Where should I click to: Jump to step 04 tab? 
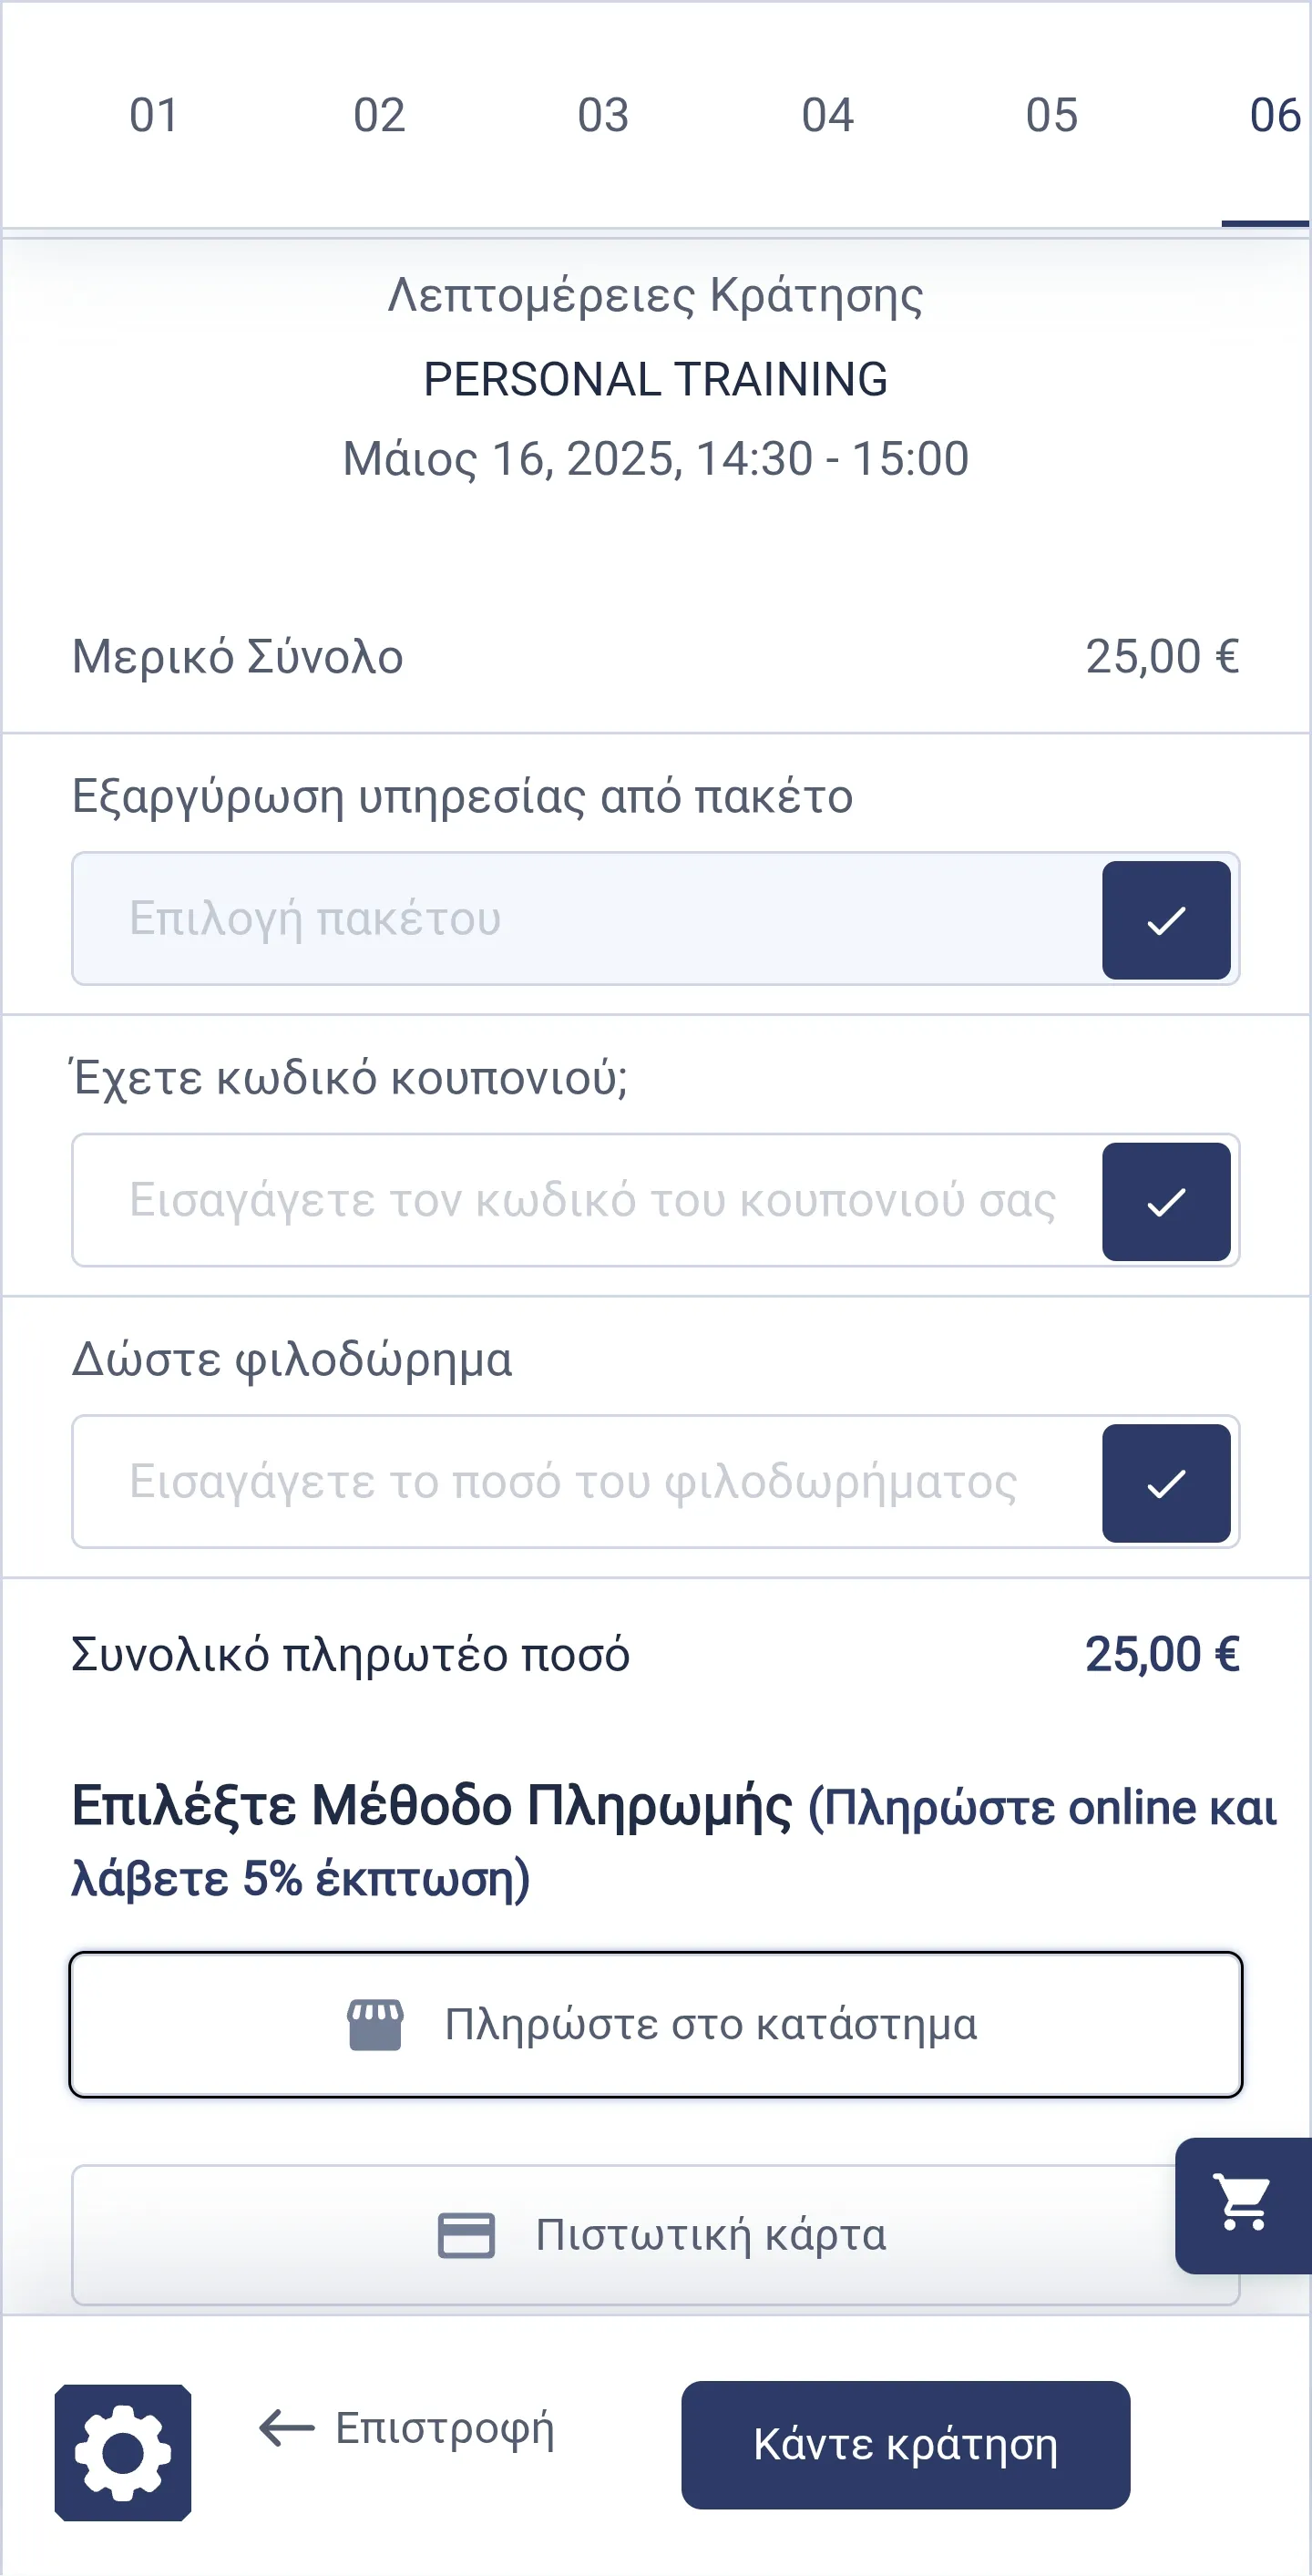[x=827, y=116]
